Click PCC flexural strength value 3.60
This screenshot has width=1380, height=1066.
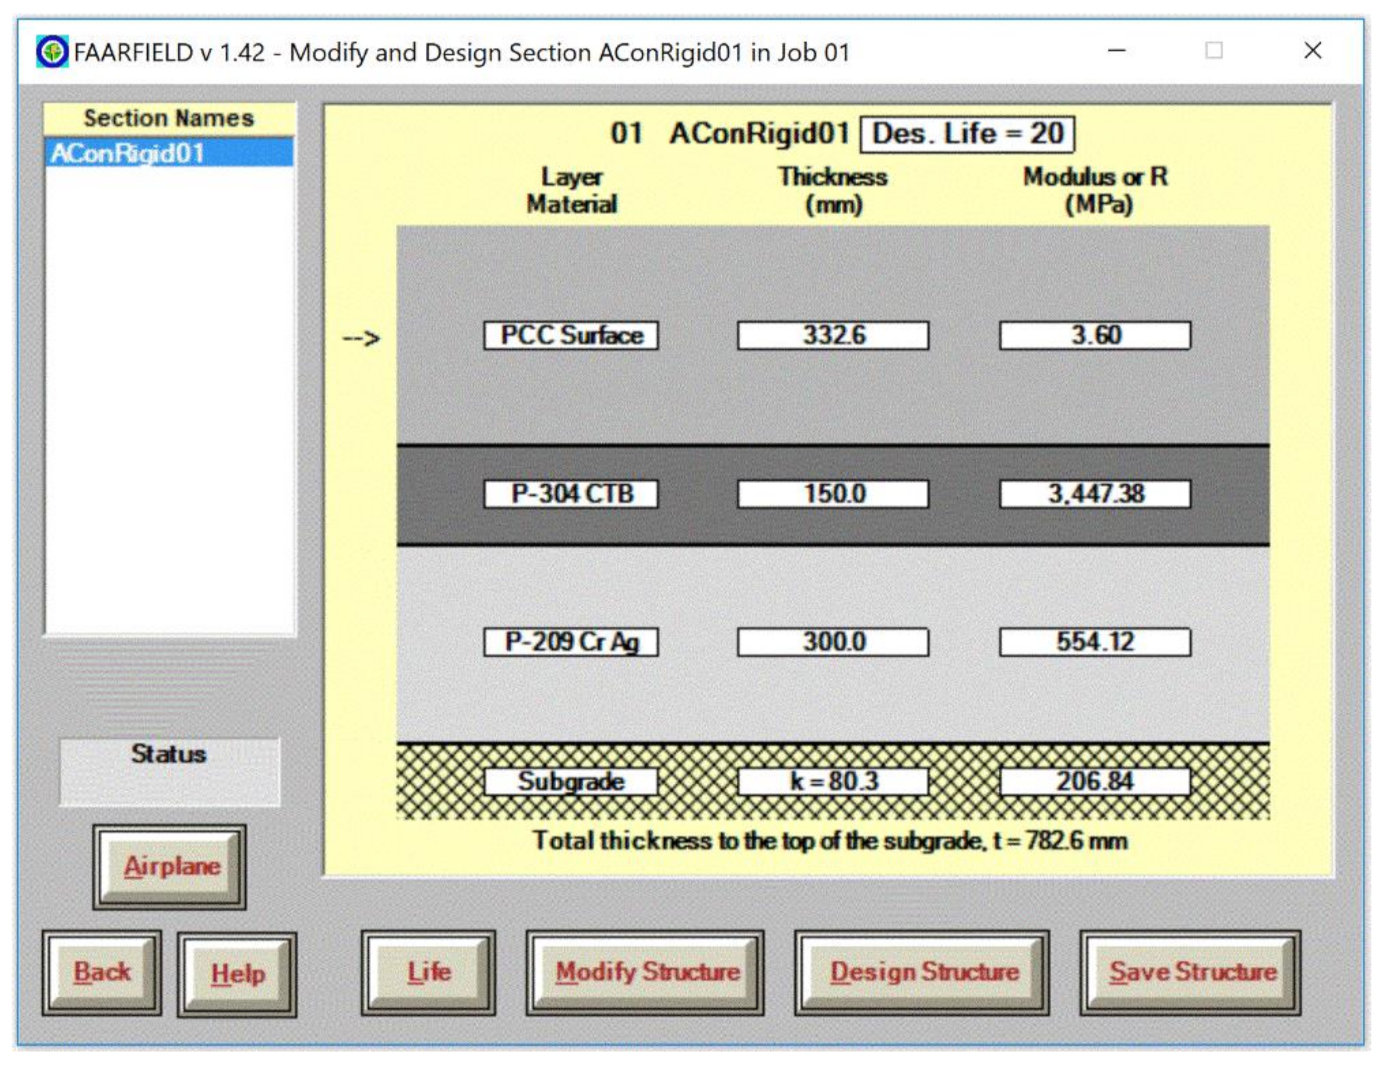[1095, 335]
